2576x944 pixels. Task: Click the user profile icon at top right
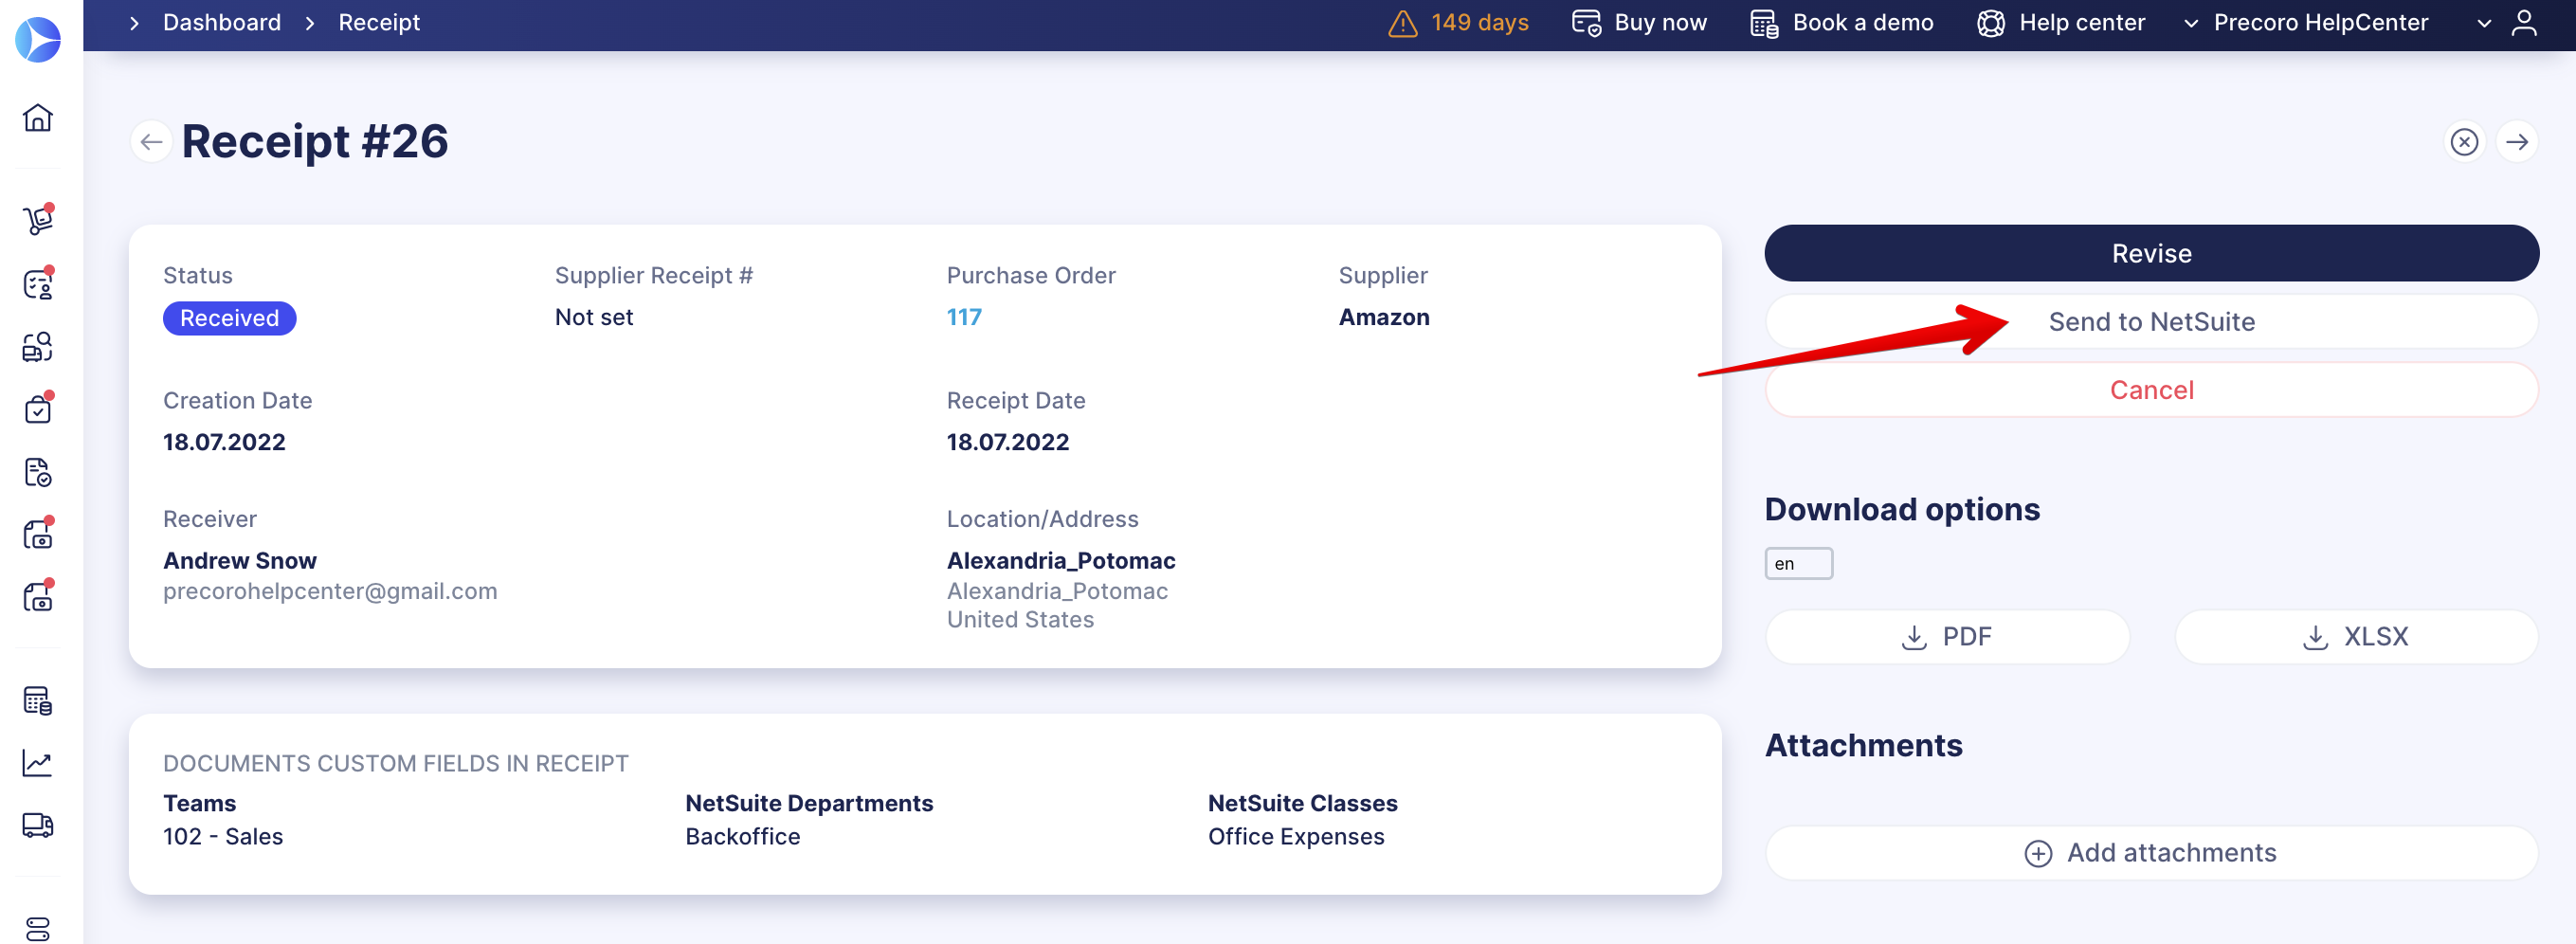[x=2525, y=22]
